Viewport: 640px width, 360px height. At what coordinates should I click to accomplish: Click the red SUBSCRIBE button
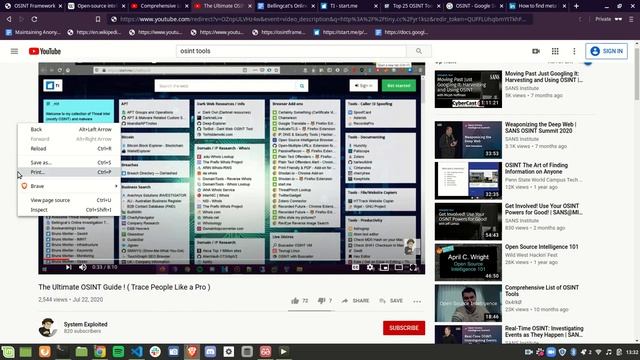404,328
